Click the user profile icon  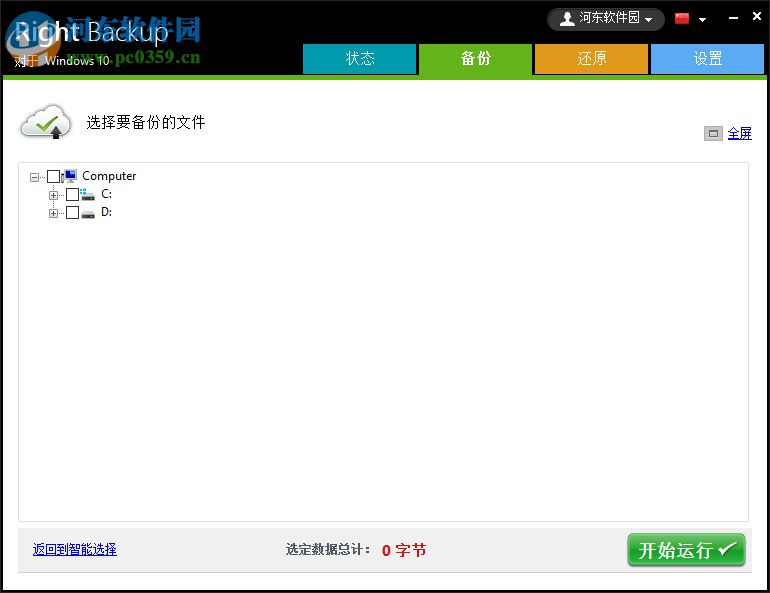point(567,19)
